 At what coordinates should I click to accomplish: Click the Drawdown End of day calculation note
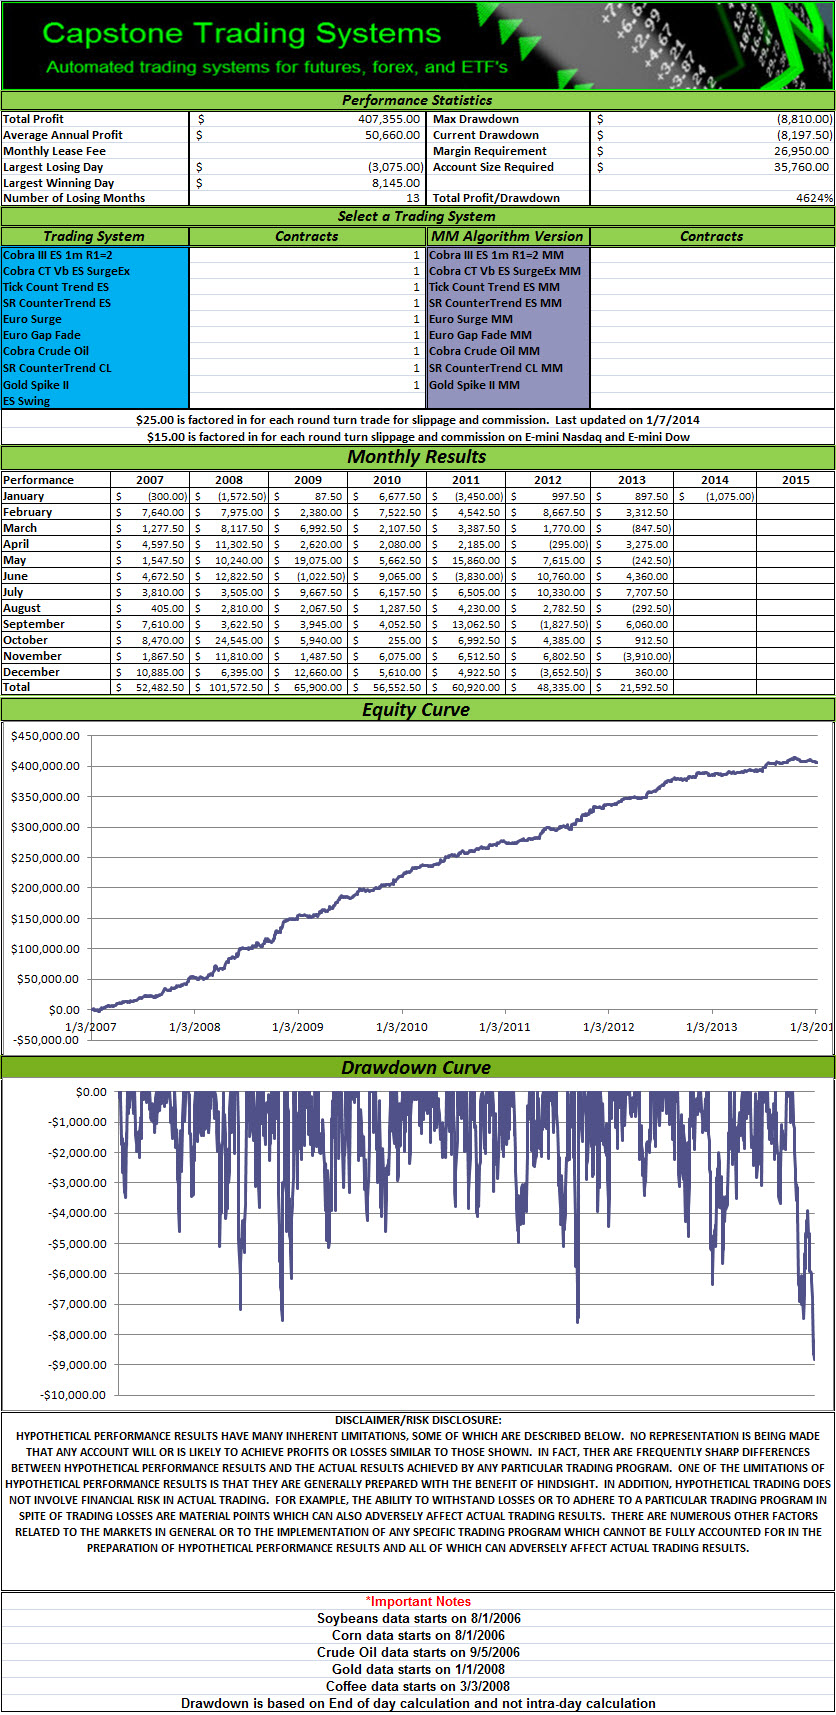tap(419, 1703)
